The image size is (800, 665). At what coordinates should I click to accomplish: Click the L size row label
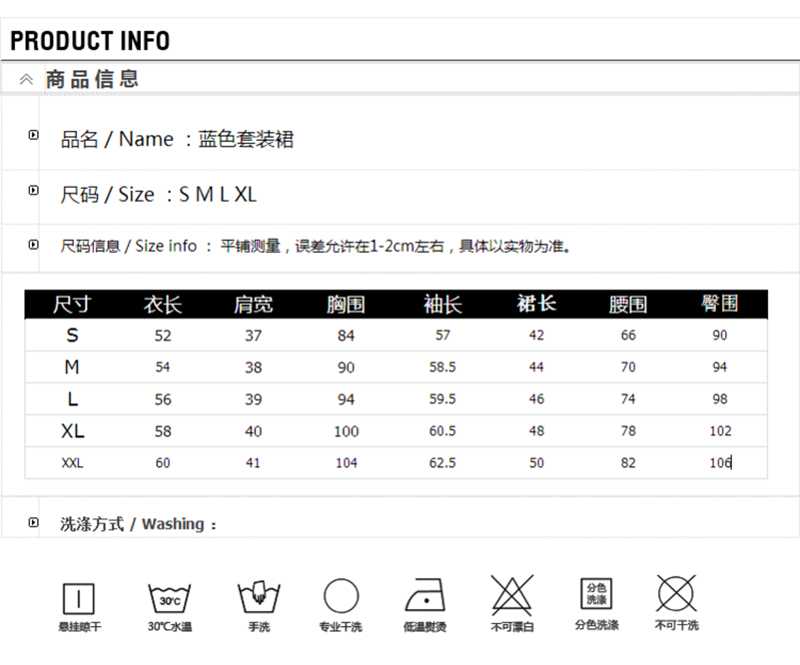[x=72, y=399]
